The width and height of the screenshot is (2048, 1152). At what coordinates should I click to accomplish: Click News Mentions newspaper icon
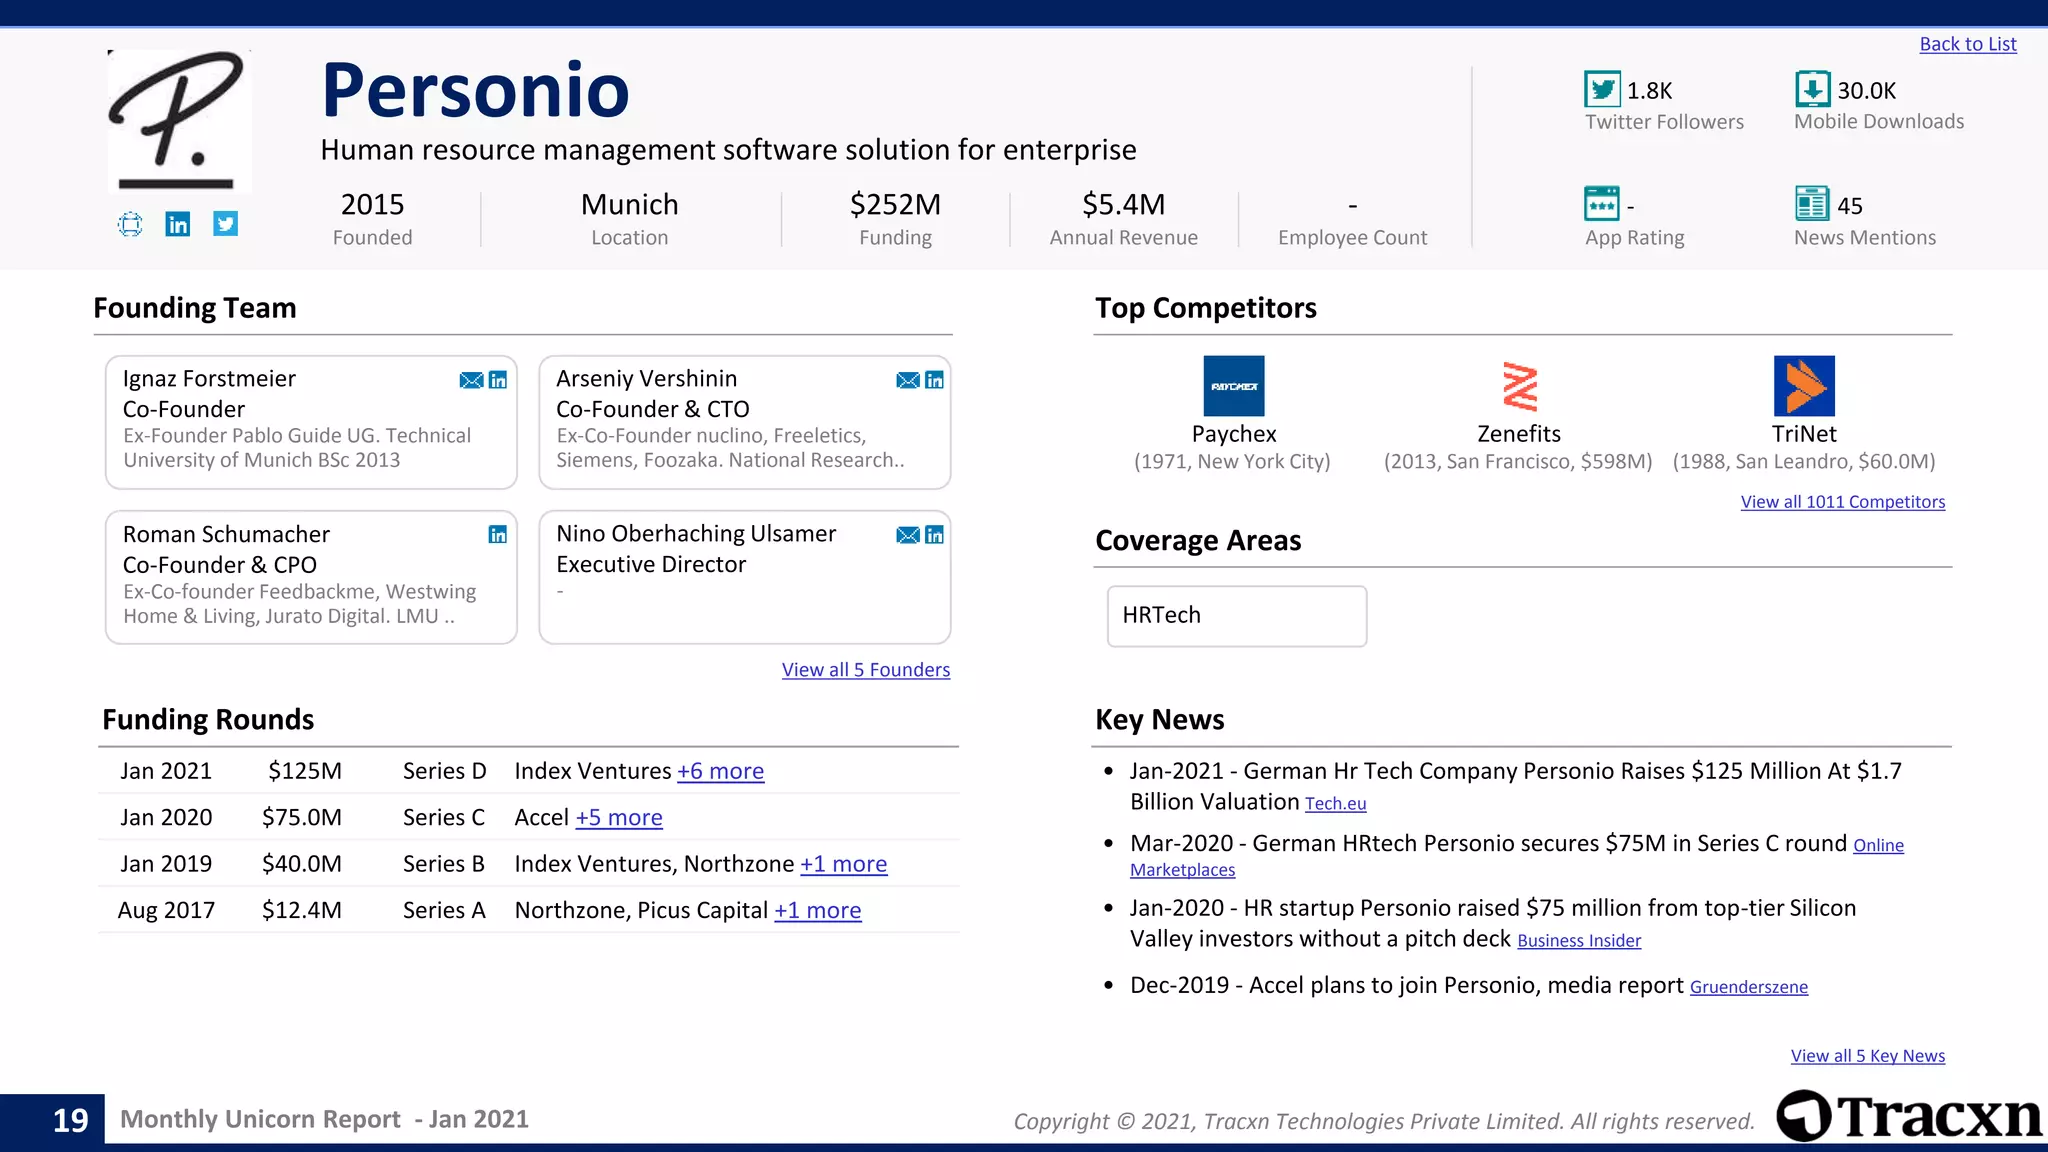click(1812, 204)
